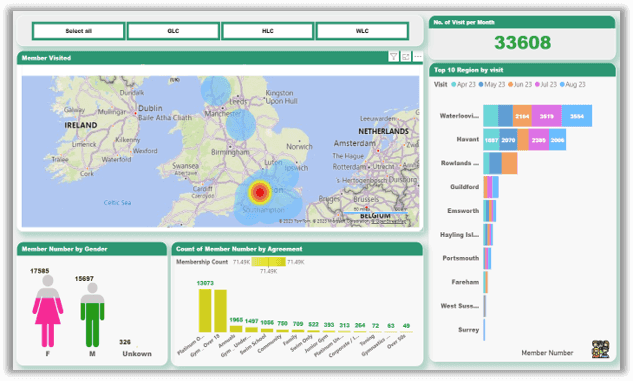Click the members image beside Member Number
Image resolution: width=633 pixels, height=381 pixels.
(x=600, y=349)
